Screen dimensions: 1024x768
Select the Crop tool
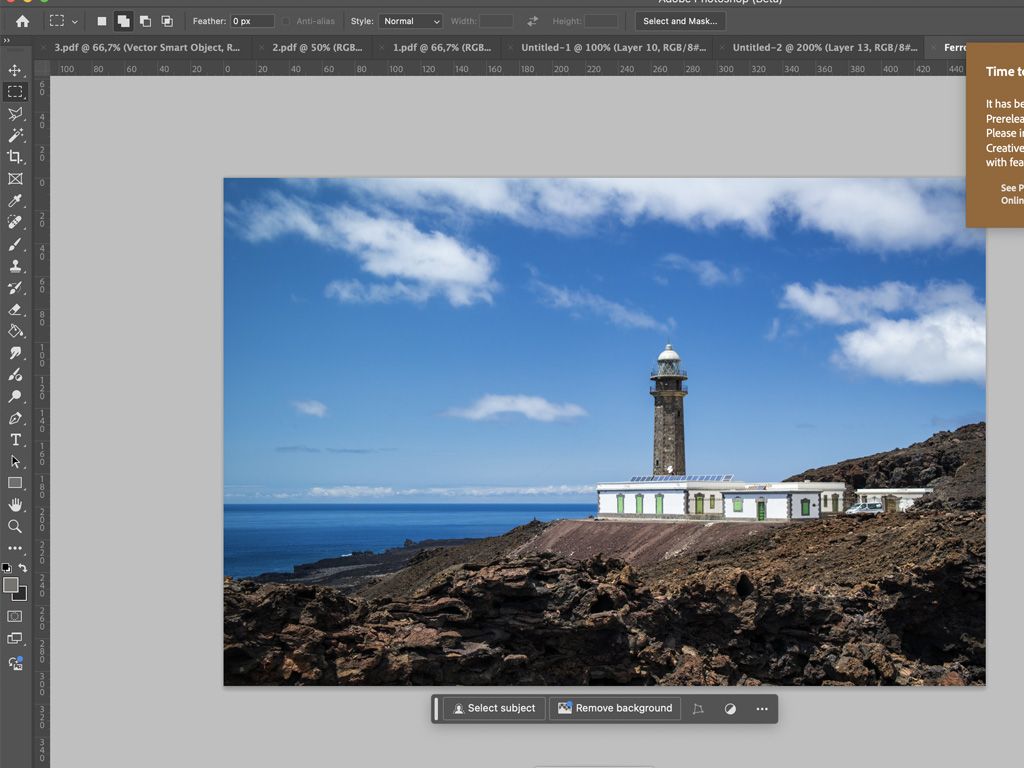(15, 157)
